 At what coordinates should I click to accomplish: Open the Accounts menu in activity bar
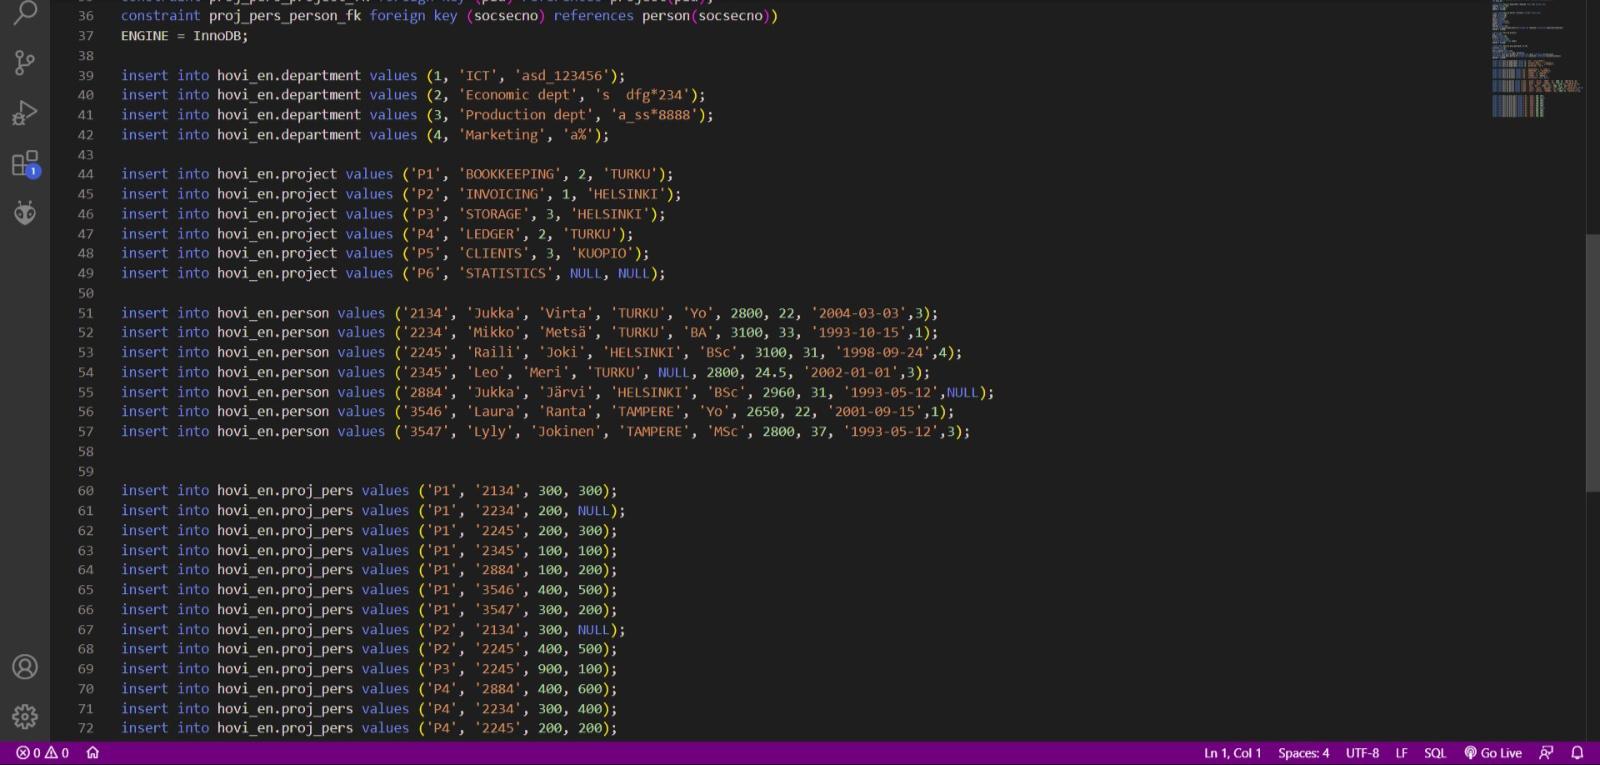pos(25,667)
